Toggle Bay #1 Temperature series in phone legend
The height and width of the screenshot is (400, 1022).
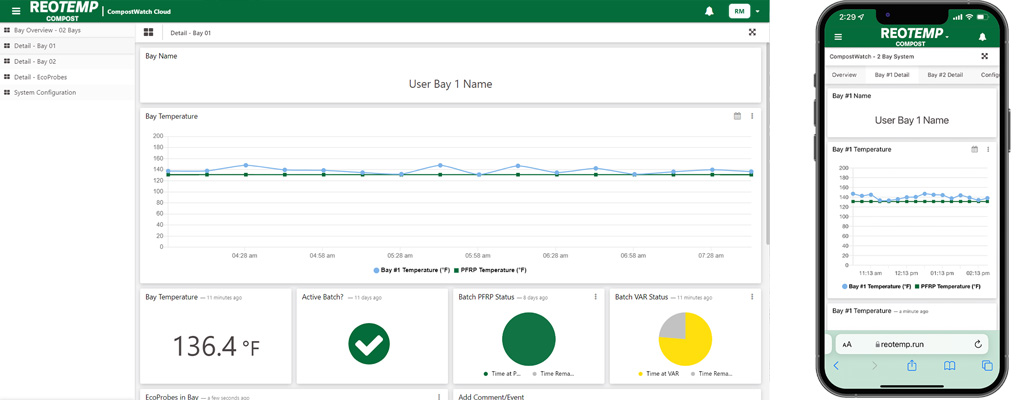pos(877,286)
